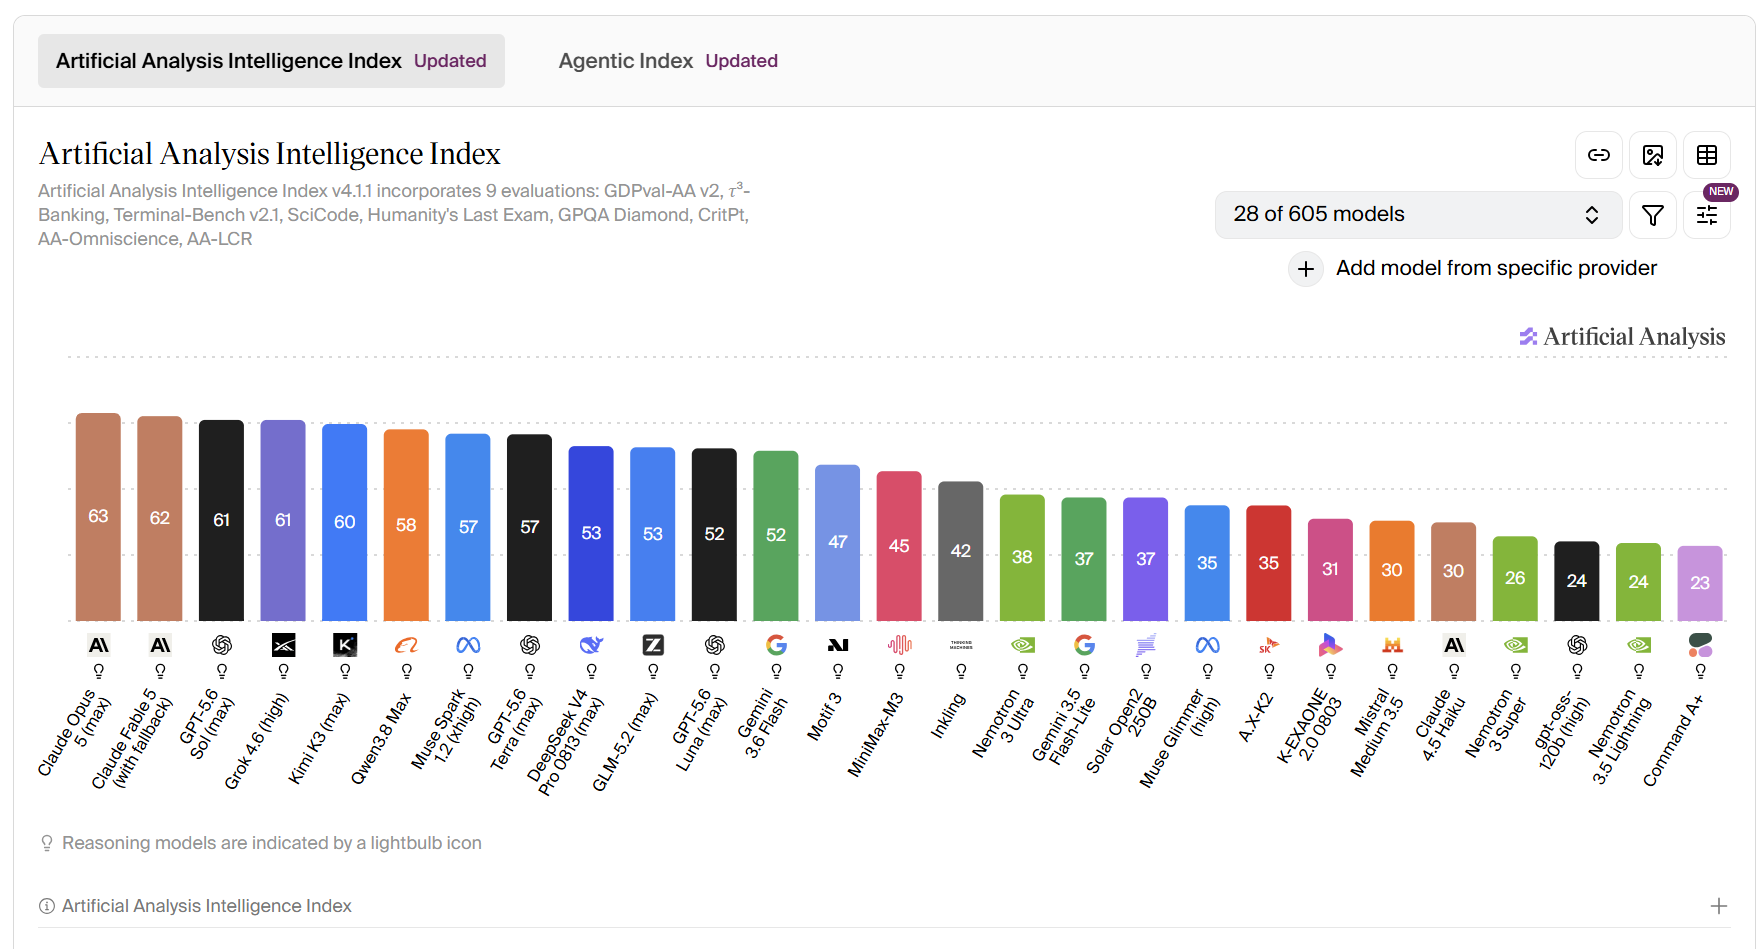This screenshot has height=949, width=1763.
Task: Expand the Artificial Analysis Intelligence Index section
Action: click(1718, 906)
